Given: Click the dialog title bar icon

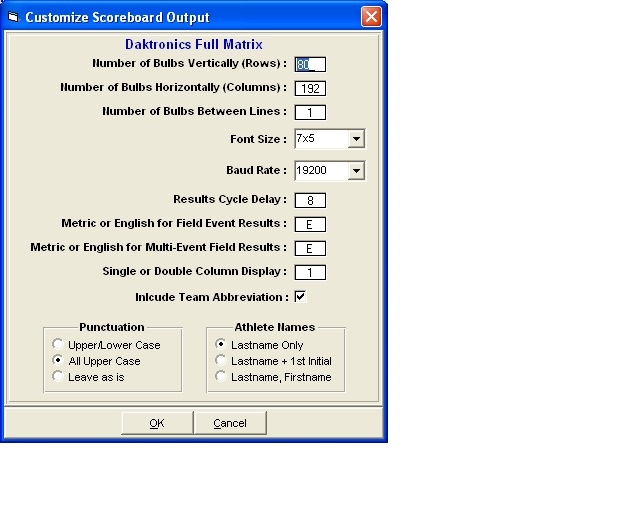Looking at the screenshot, I should click(x=13, y=17).
